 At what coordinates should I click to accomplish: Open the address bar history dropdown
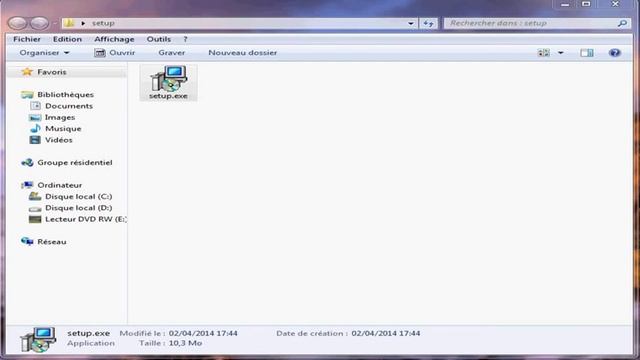click(411, 23)
